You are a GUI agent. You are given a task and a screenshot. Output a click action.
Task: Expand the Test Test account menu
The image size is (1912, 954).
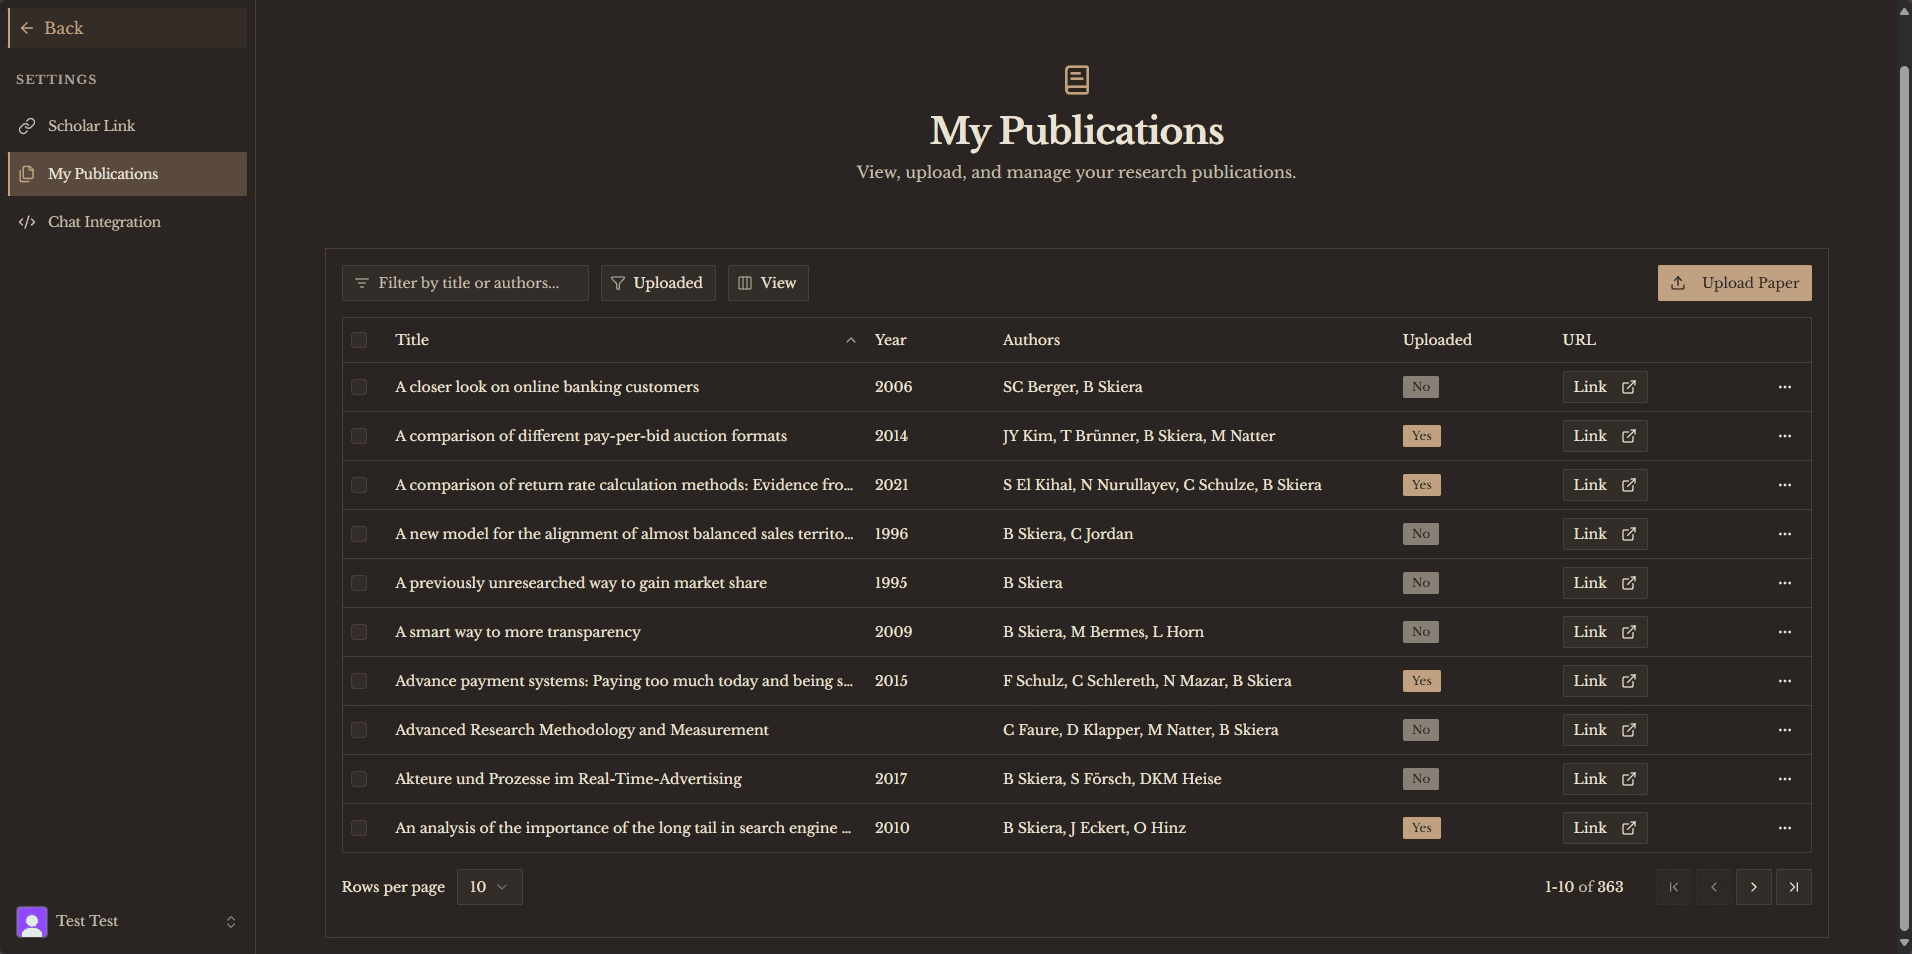tap(231, 921)
